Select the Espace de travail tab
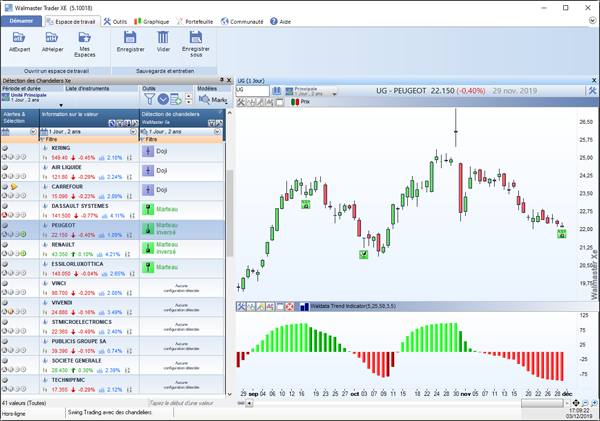Viewport: 600px width, 421px height. [73, 21]
